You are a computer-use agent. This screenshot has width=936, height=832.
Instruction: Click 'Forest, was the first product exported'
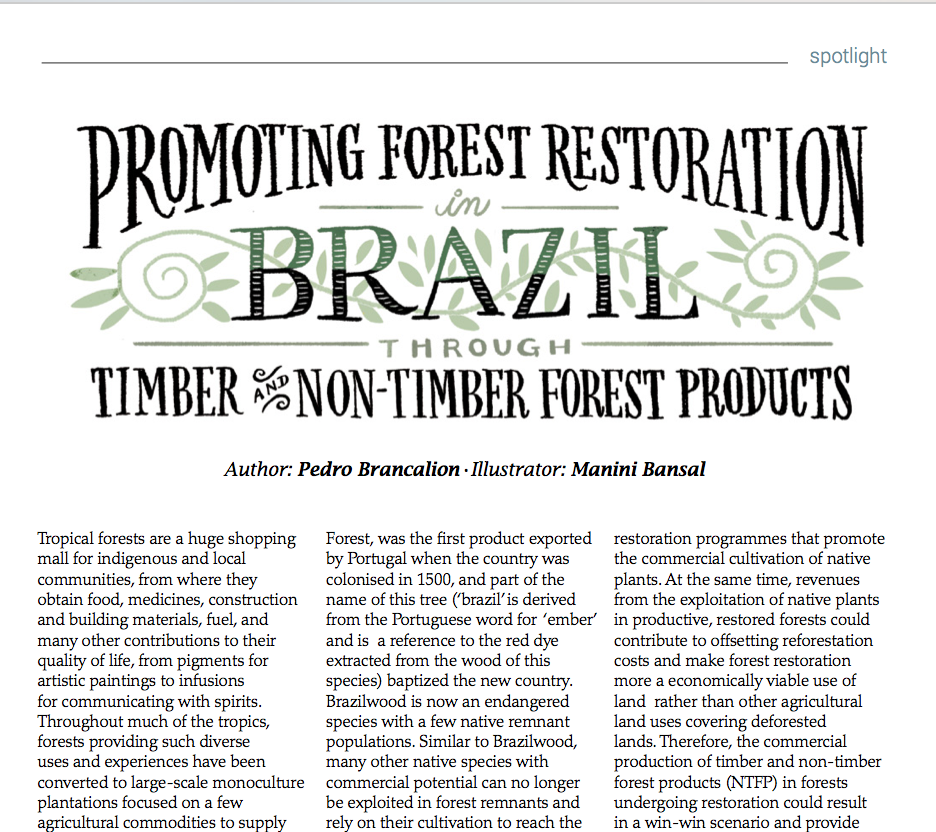coord(458,538)
